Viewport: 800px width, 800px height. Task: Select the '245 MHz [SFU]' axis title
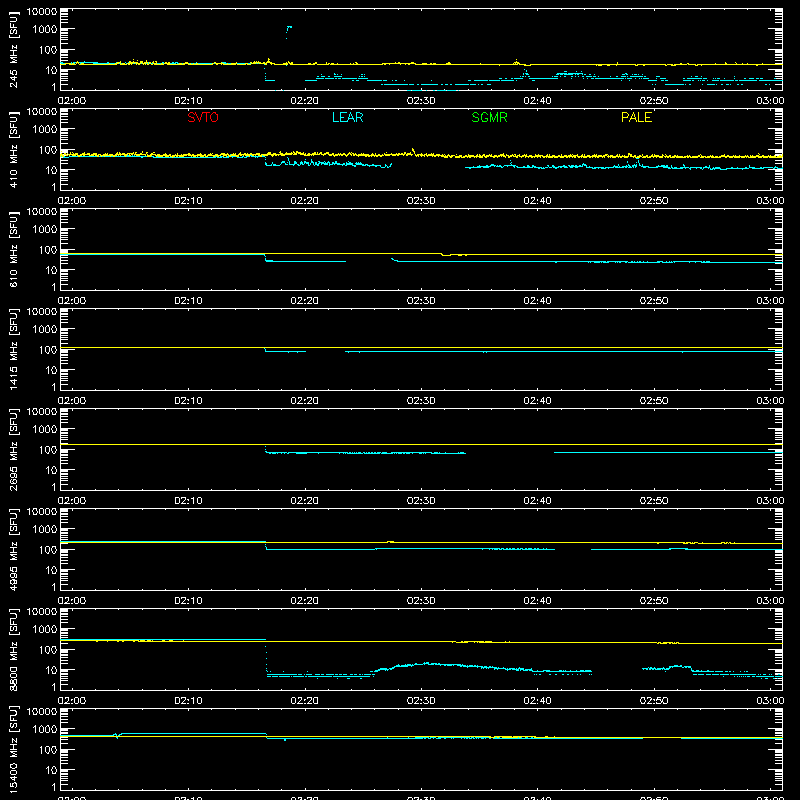(x=13, y=49)
